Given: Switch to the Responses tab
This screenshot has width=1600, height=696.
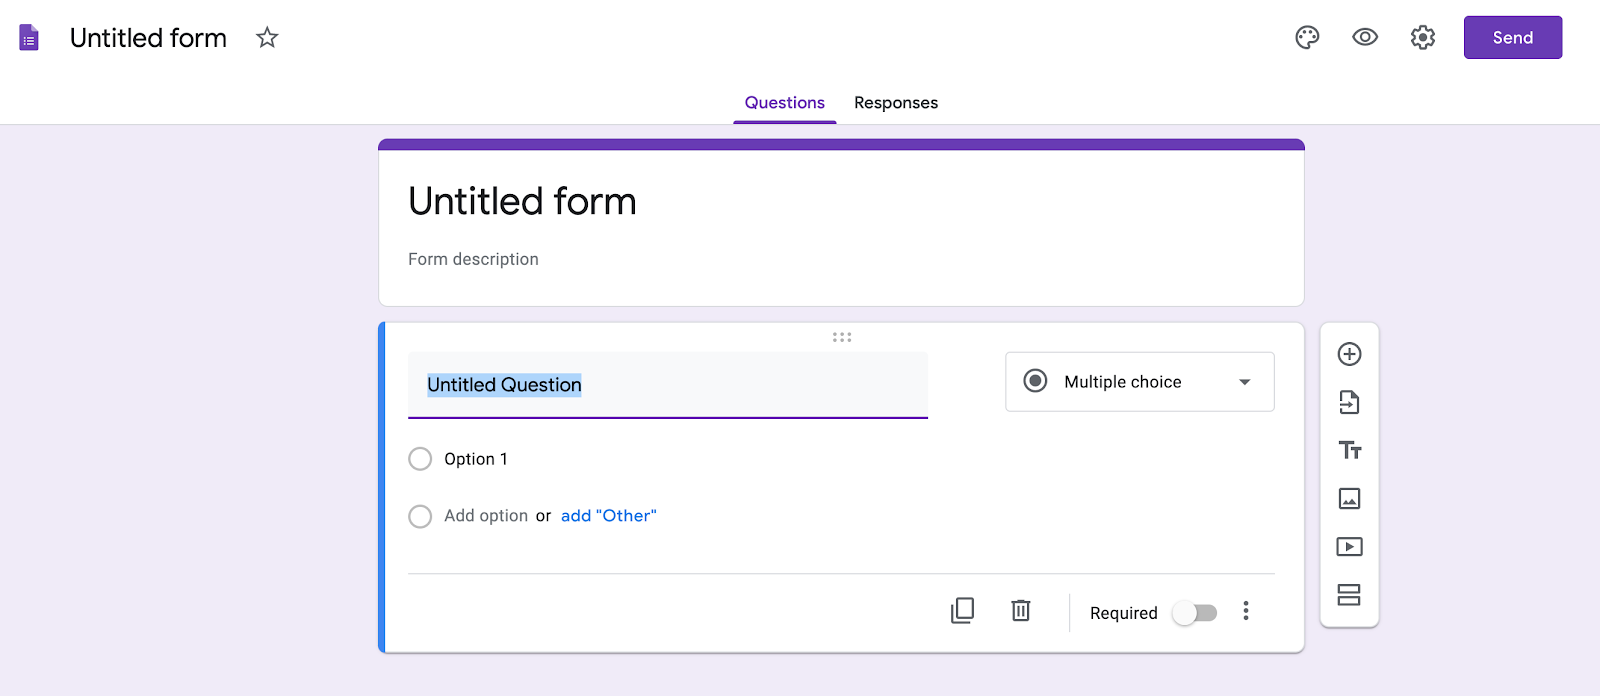Looking at the screenshot, I should [x=895, y=103].
